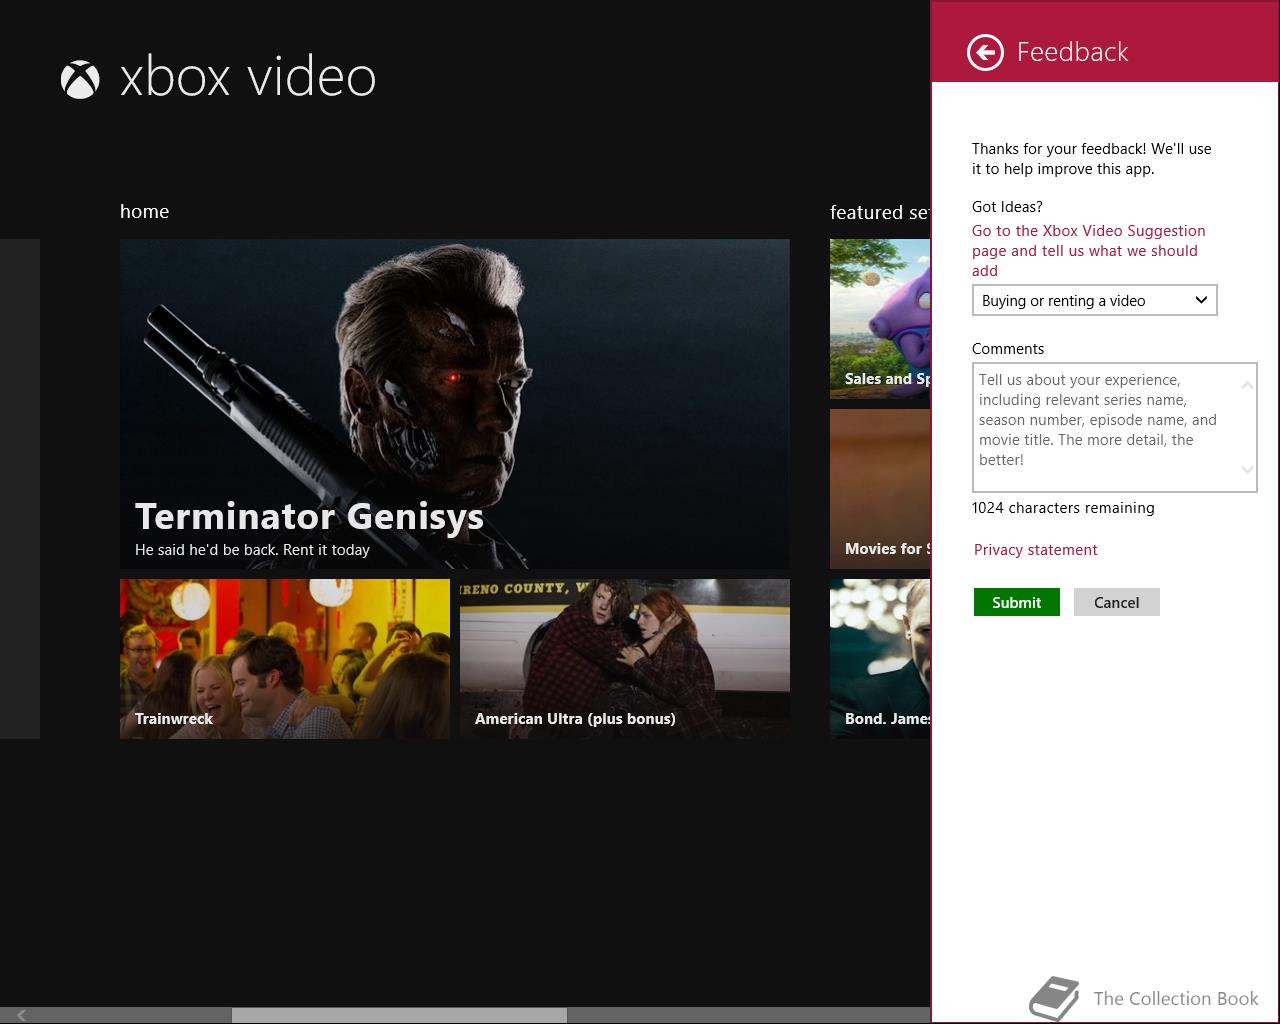
Task: Open the Sales and Specials tile
Action: [880, 319]
